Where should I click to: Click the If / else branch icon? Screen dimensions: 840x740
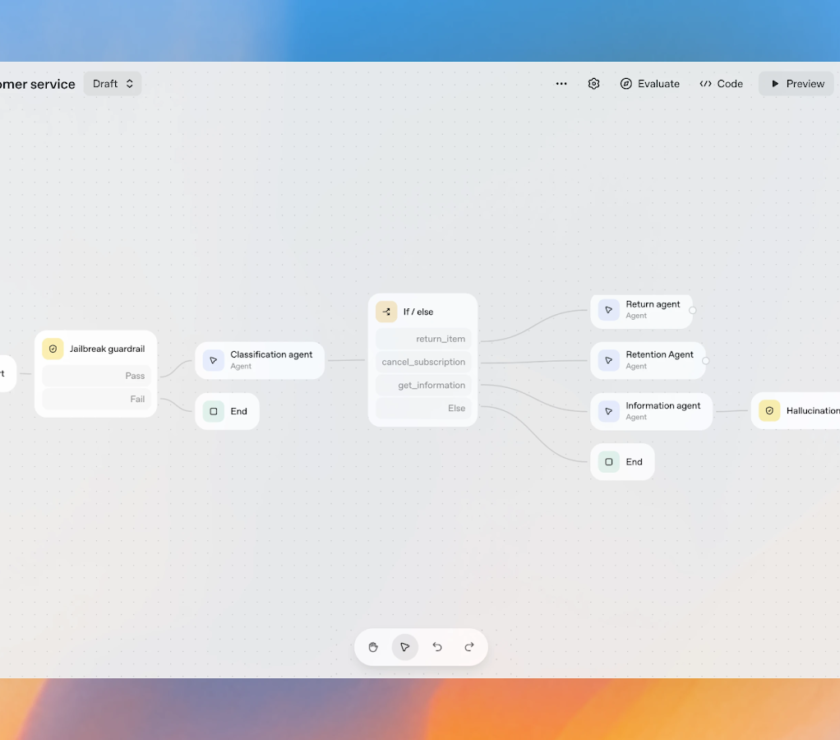pyautogui.click(x=386, y=312)
